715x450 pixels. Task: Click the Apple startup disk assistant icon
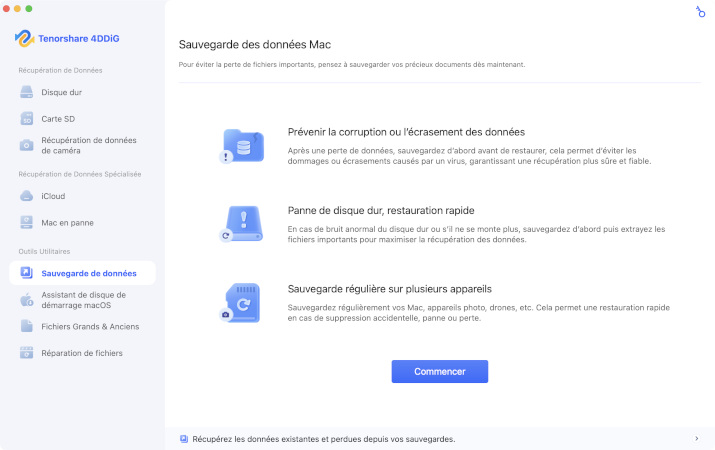click(27, 300)
